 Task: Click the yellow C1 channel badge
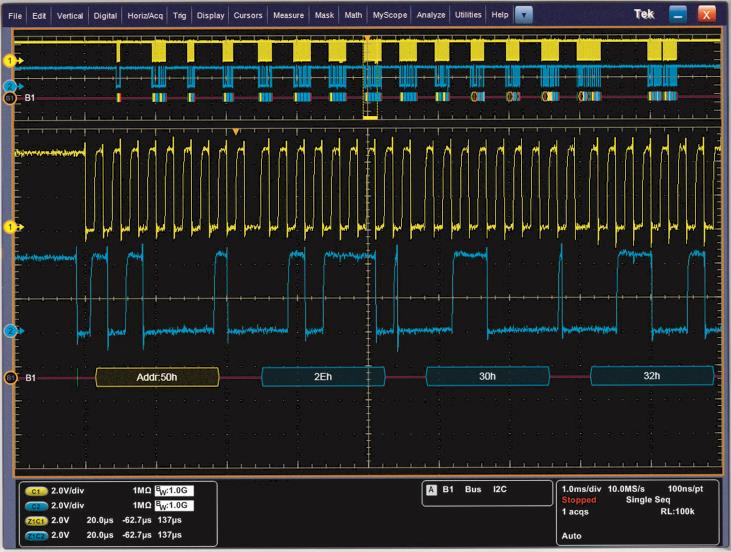click(34, 493)
